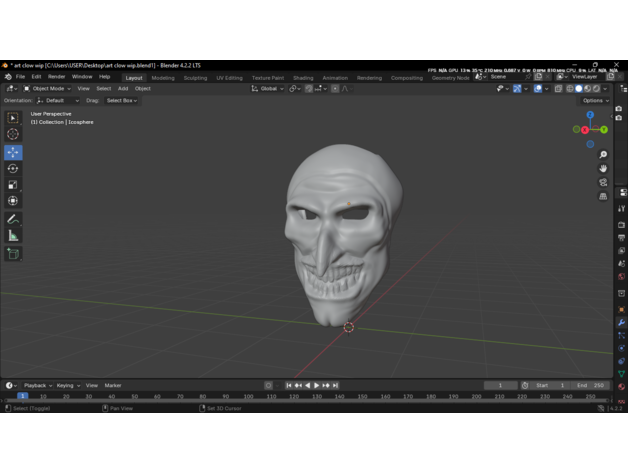Open the Drag Select Box dropdown

[122, 100]
